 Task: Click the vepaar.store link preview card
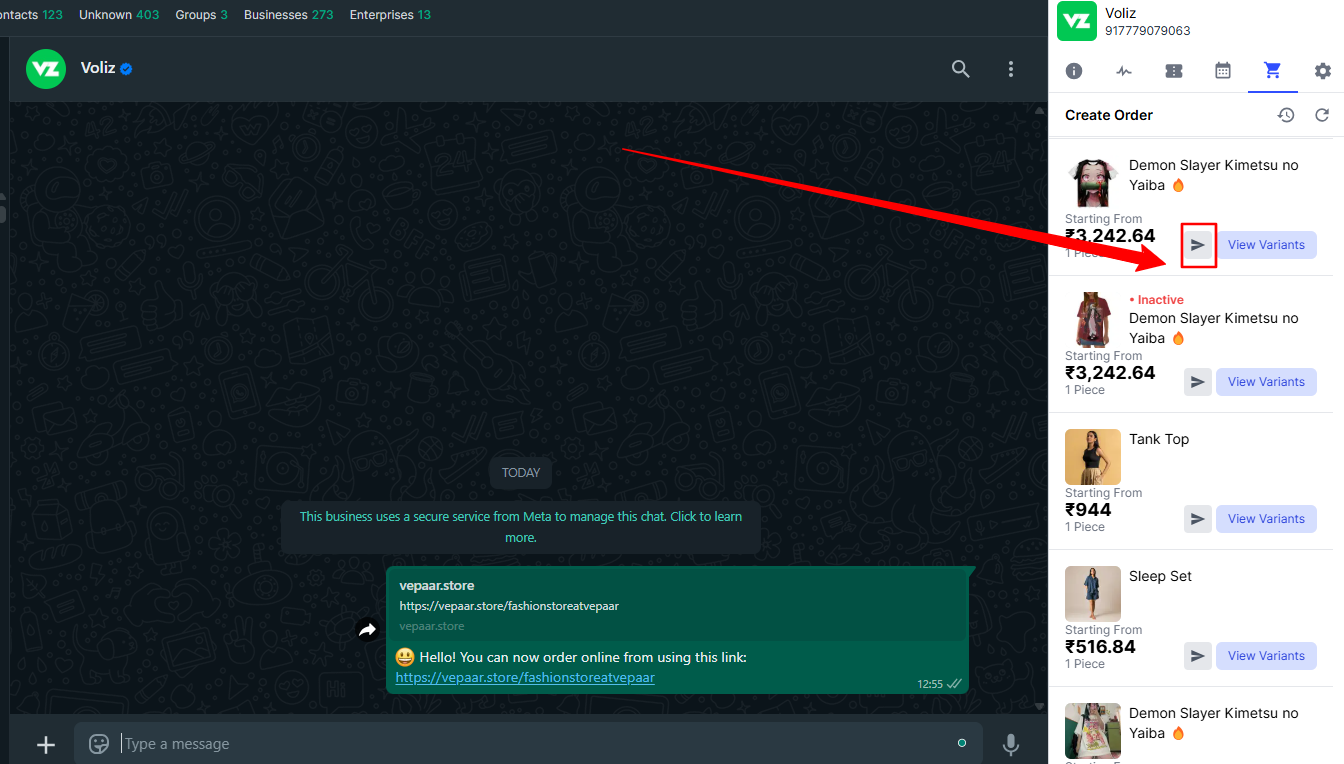click(677, 605)
